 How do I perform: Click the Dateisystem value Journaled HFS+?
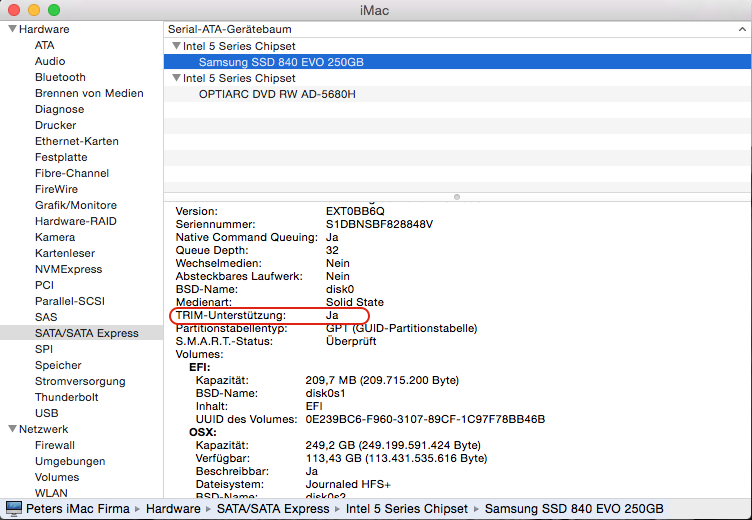[348, 484]
